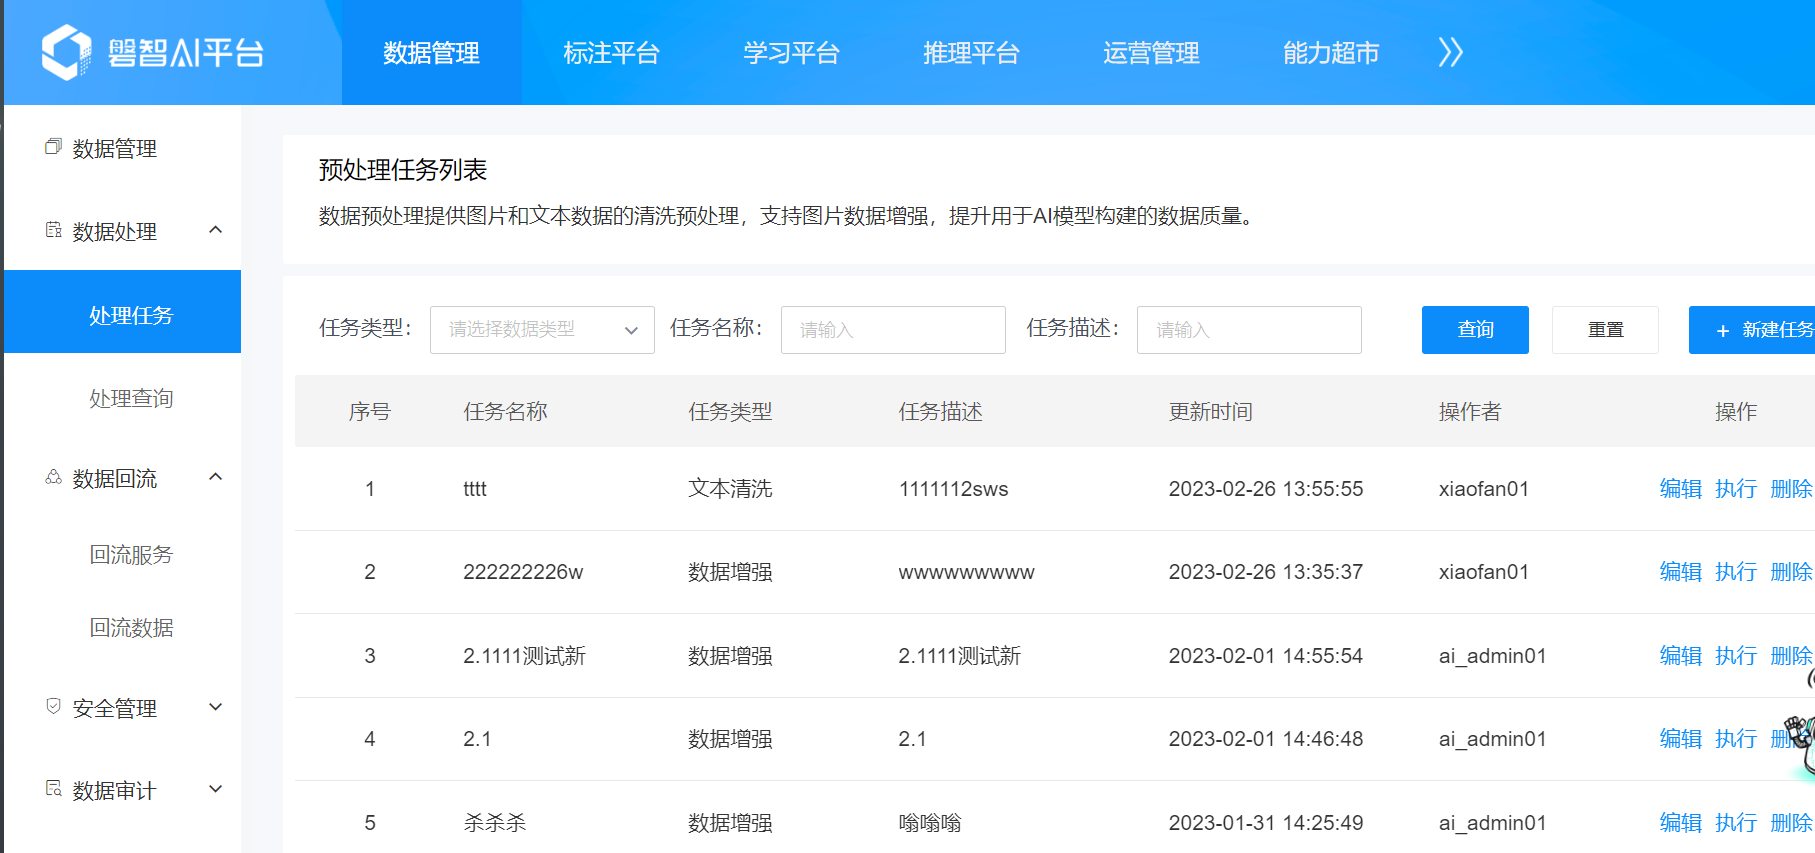This screenshot has height=853, width=1815.
Task: Click the 数据管理 sidebar icon
Action: point(53,148)
